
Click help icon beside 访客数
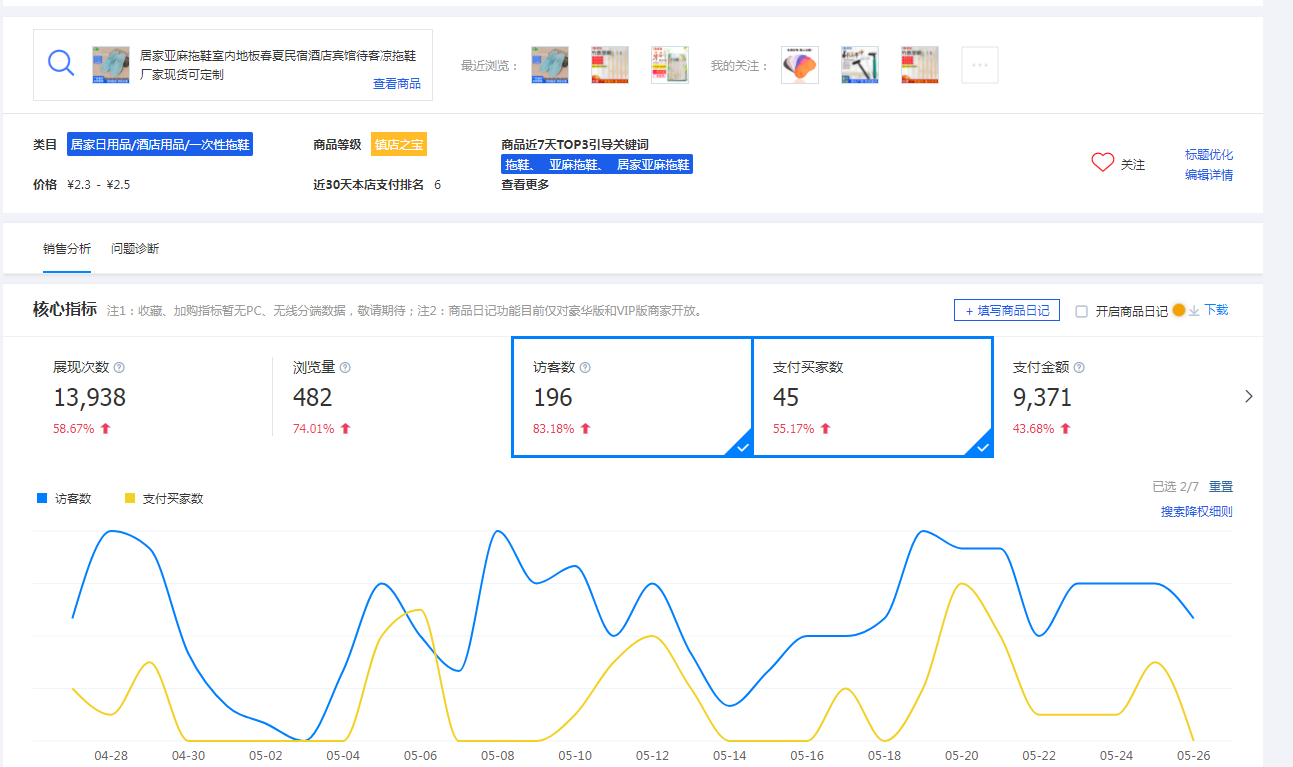tap(585, 368)
